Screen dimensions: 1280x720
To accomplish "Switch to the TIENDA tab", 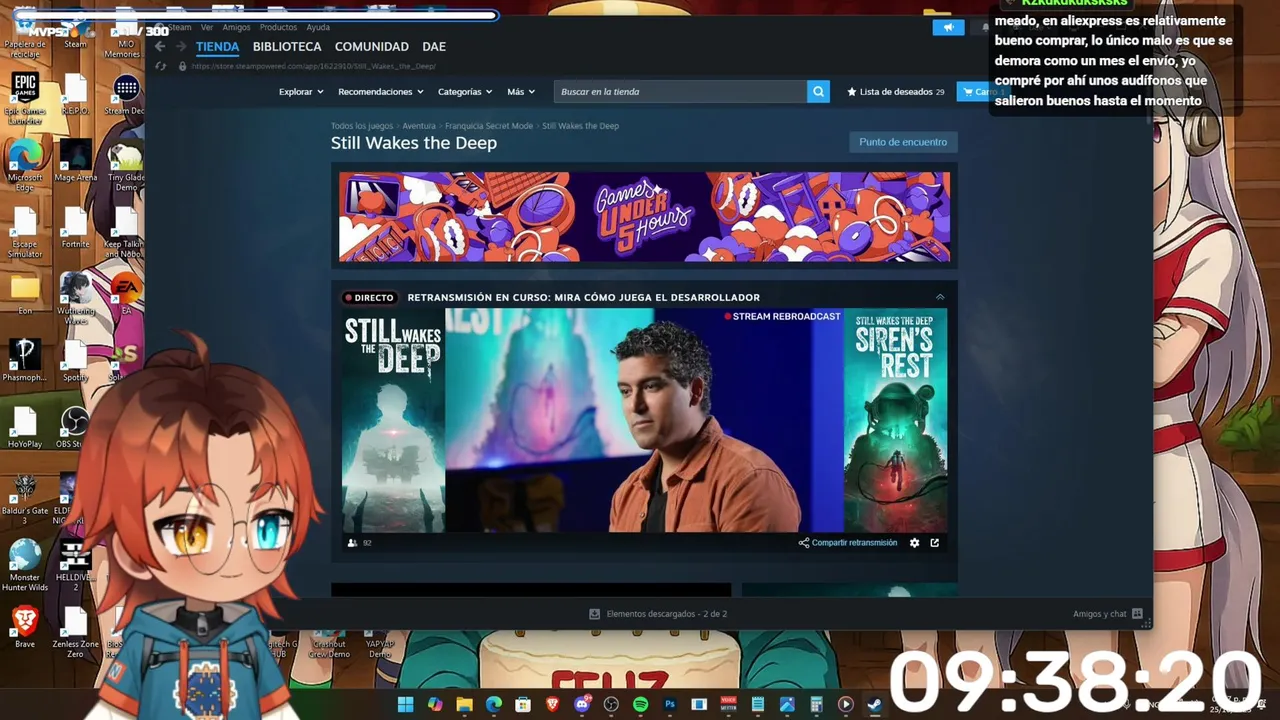I will pyautogui.click(x=217, y=46).
